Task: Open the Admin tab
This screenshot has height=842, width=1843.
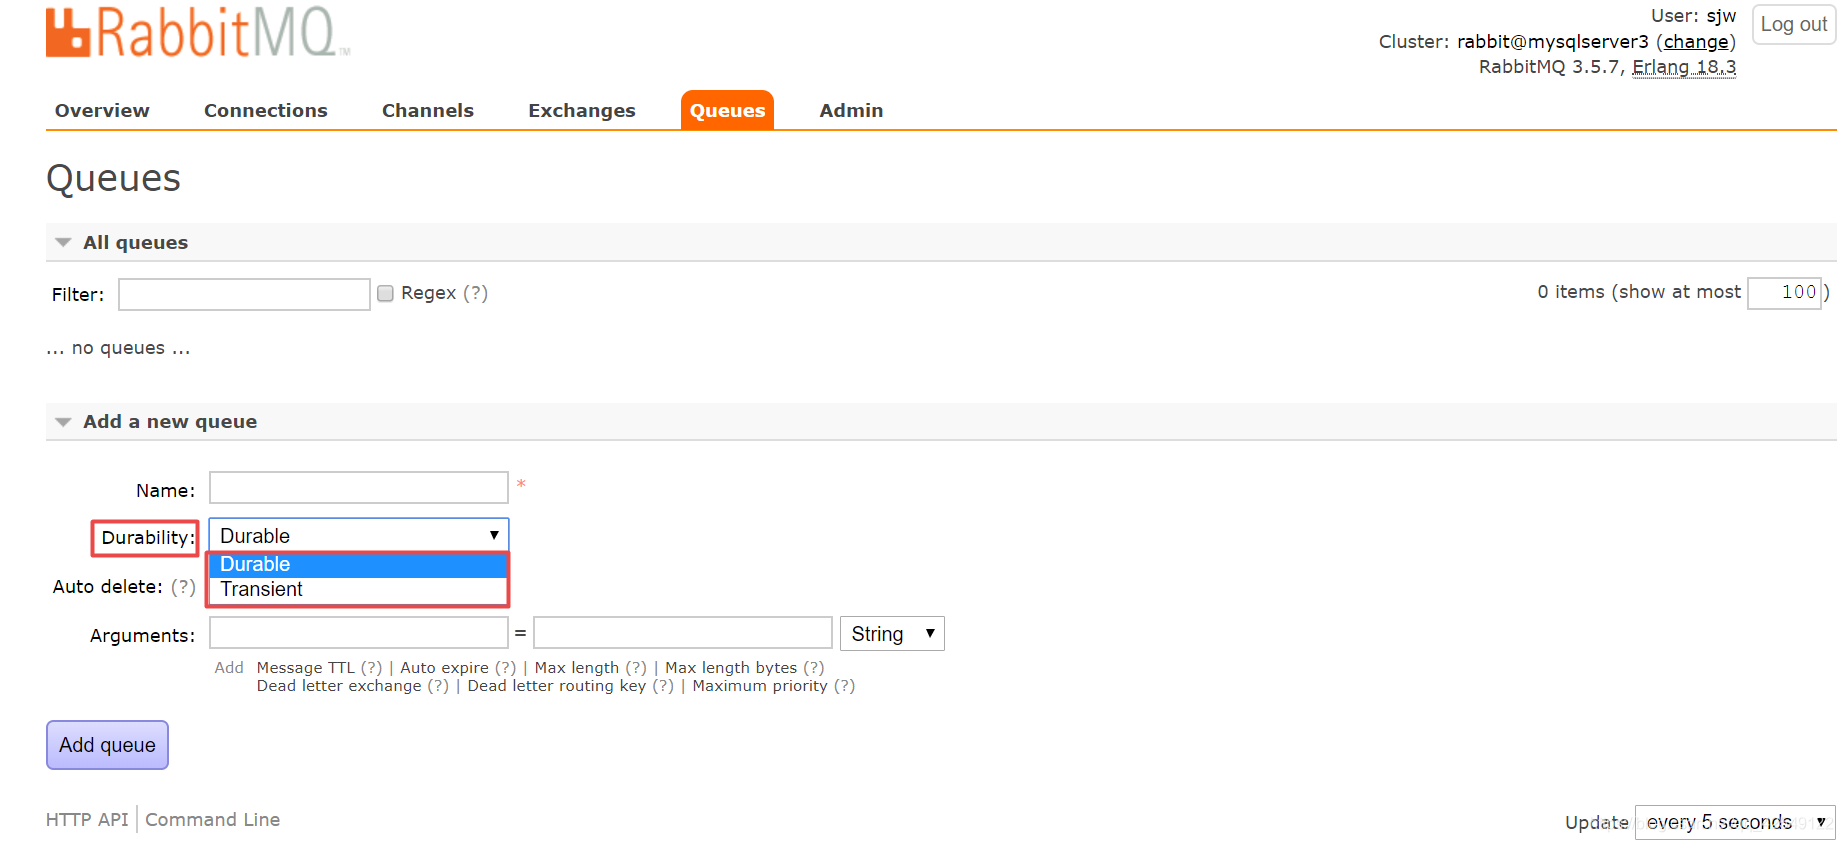Action: (x=851, y=111)
